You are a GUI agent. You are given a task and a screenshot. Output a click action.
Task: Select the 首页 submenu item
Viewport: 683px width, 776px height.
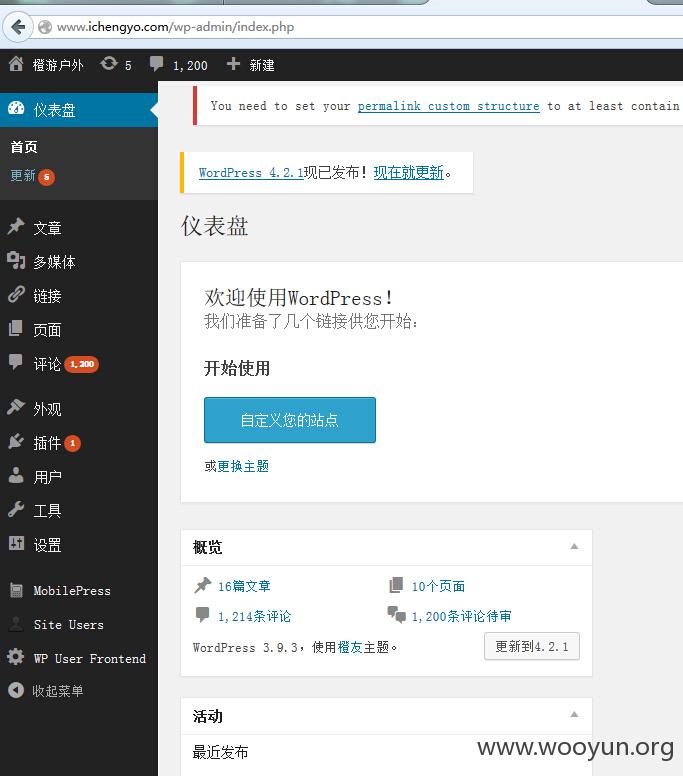coord(24,147)
